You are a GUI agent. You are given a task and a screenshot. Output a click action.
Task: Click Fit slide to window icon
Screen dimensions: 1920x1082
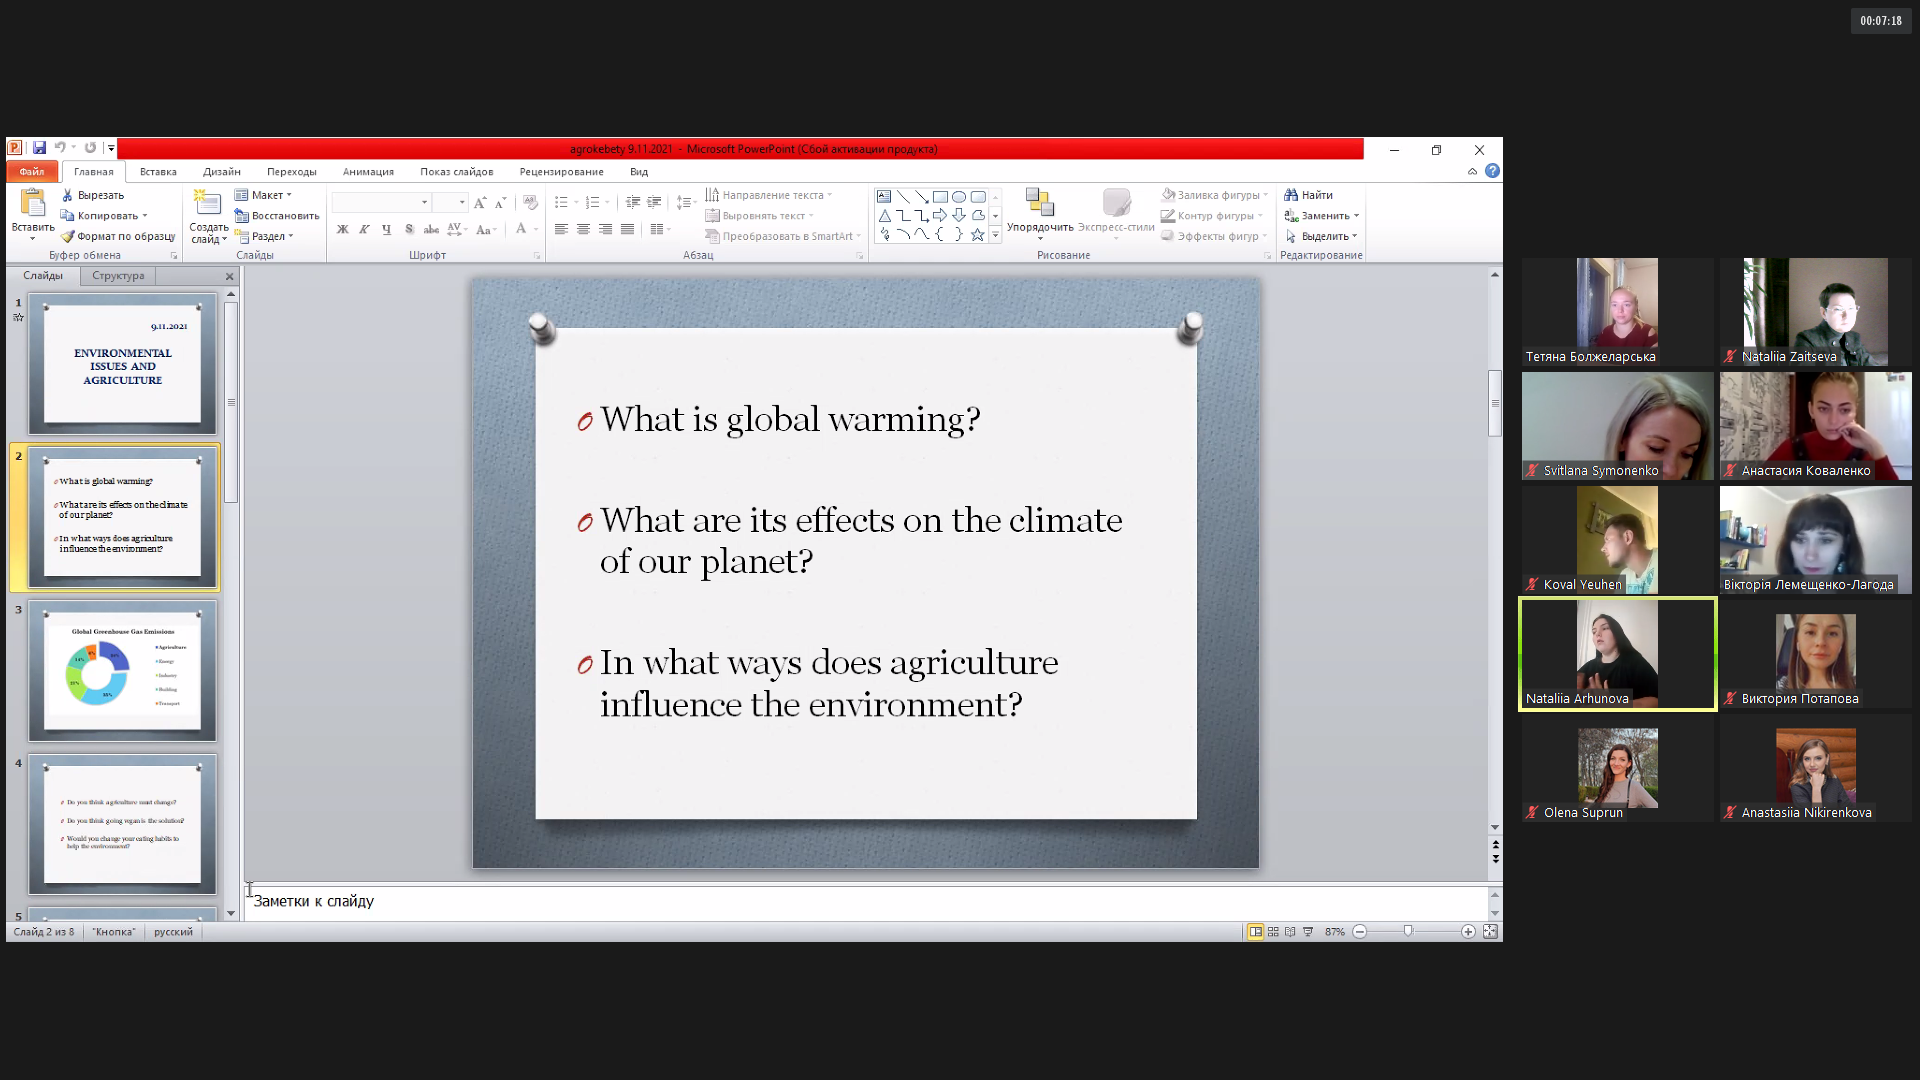1490,932
